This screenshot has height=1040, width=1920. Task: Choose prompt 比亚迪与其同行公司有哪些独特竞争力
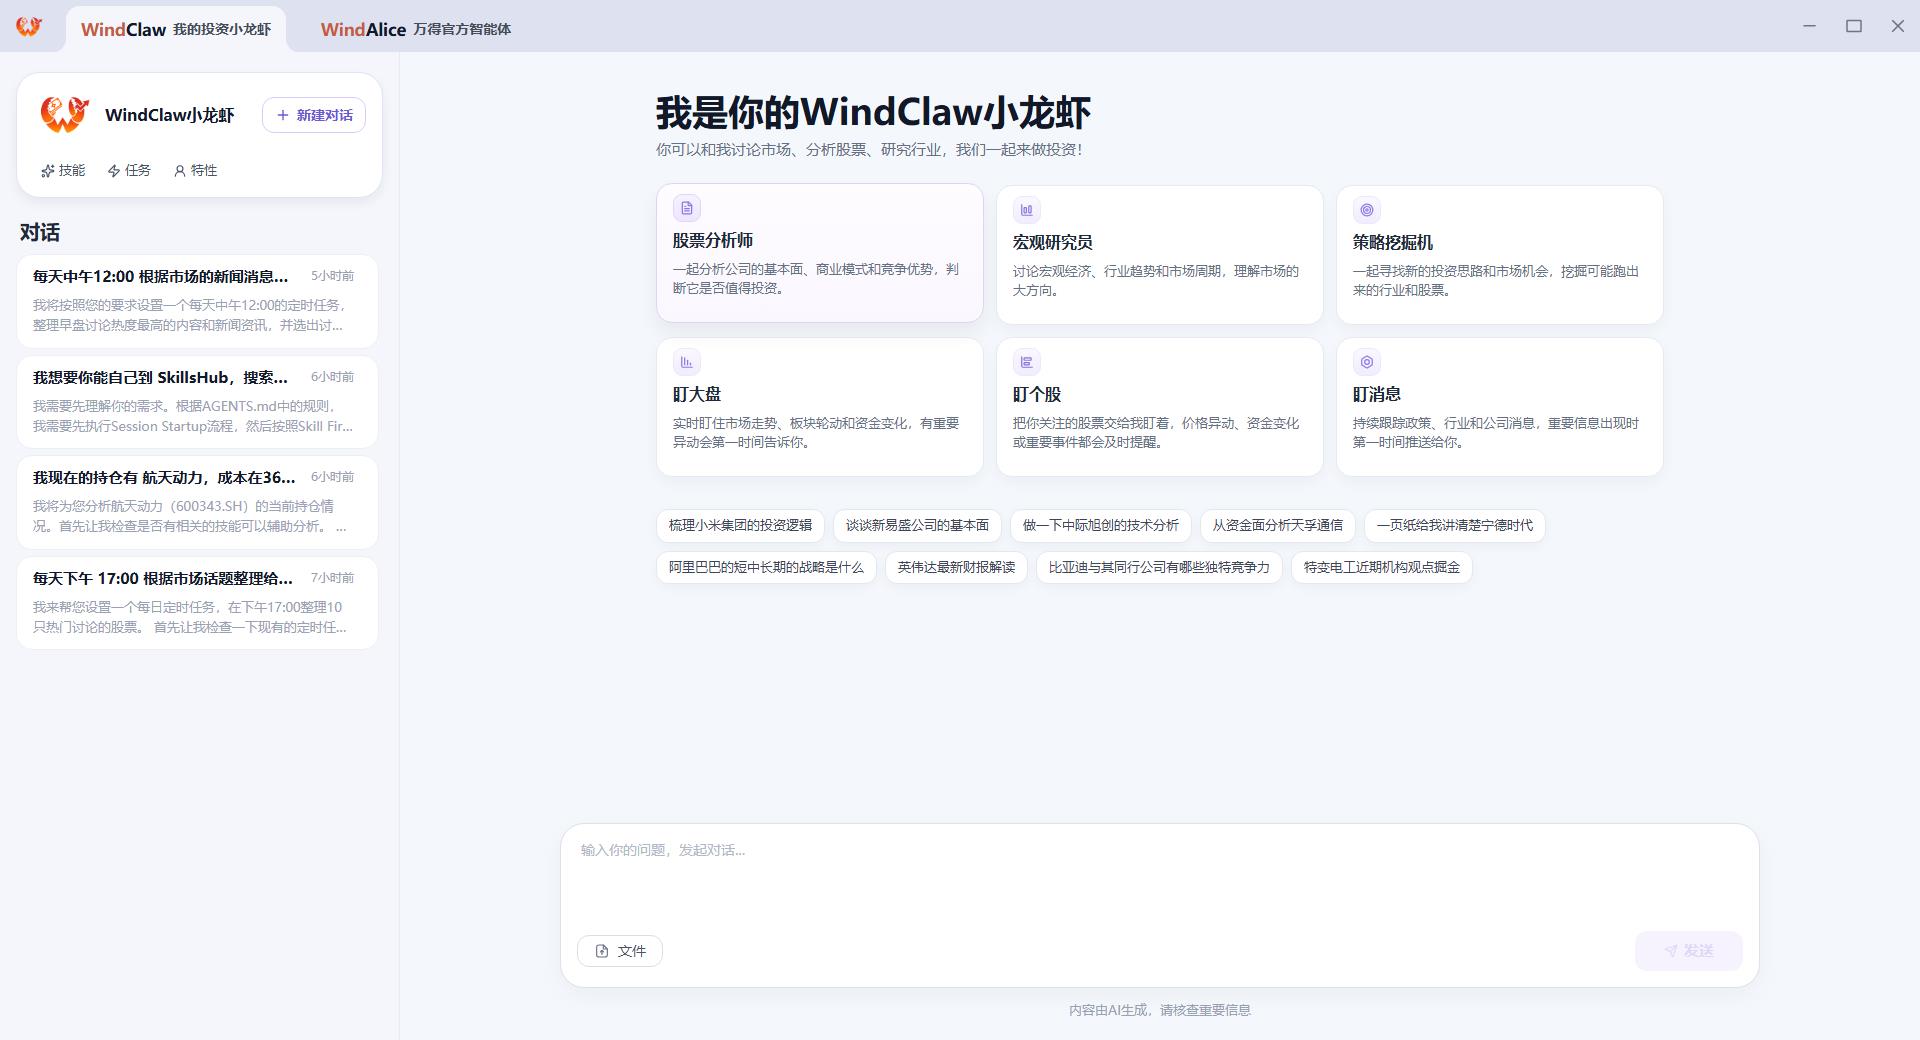(1159, 567)
